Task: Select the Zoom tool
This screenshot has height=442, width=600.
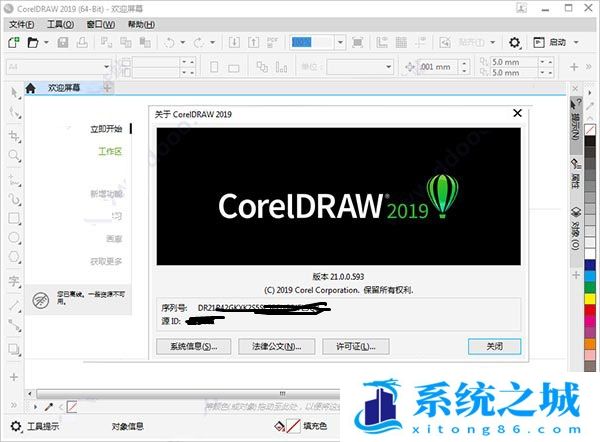Action: pos(15,156)
